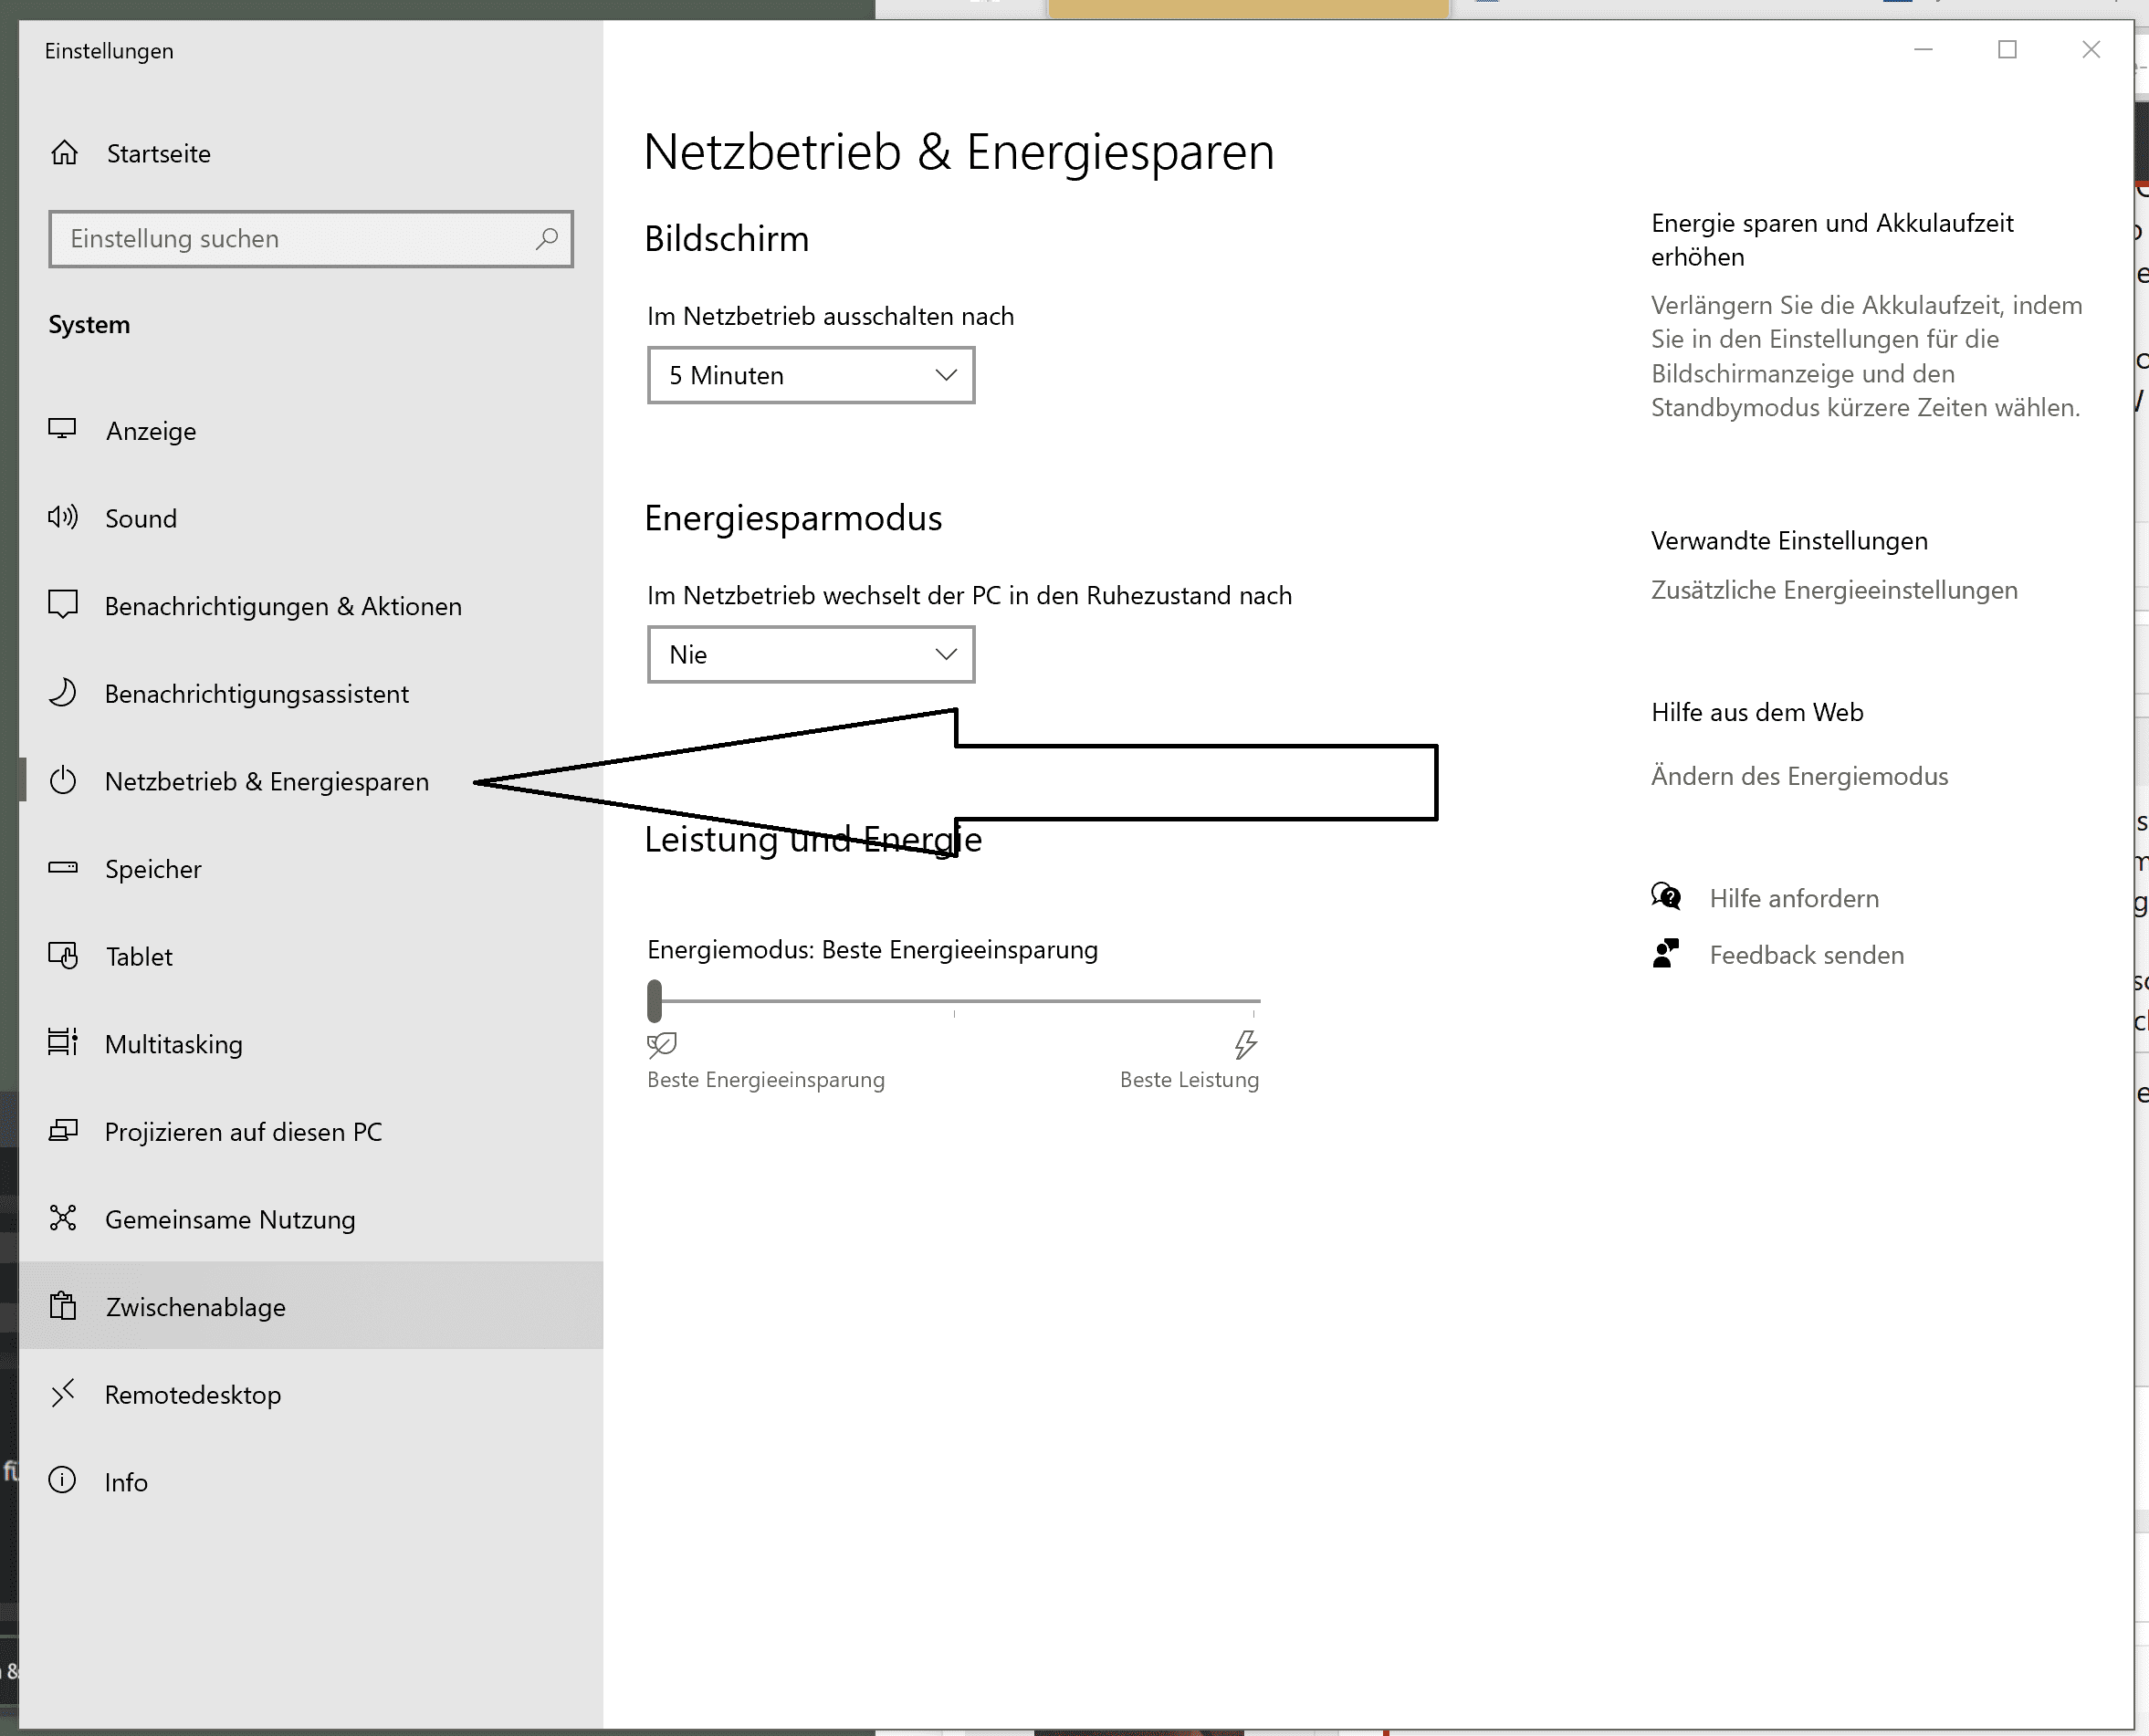Open Gemeinsame Nutzung settings
This screenshot has width=2149, height=1736.
(311, 1219)
